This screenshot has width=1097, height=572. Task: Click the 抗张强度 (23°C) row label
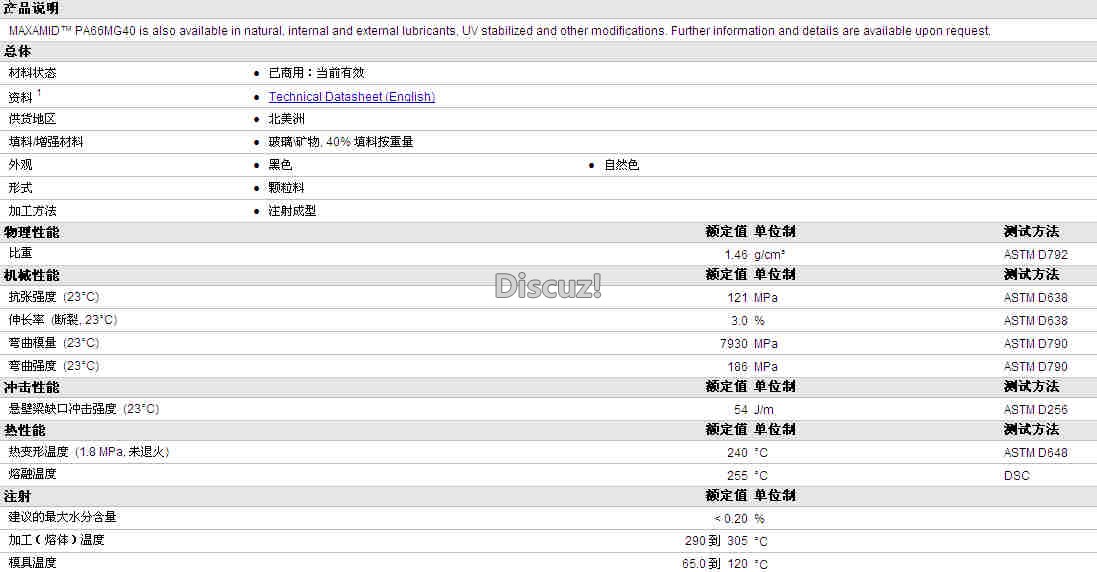click(x=54, y=297)
